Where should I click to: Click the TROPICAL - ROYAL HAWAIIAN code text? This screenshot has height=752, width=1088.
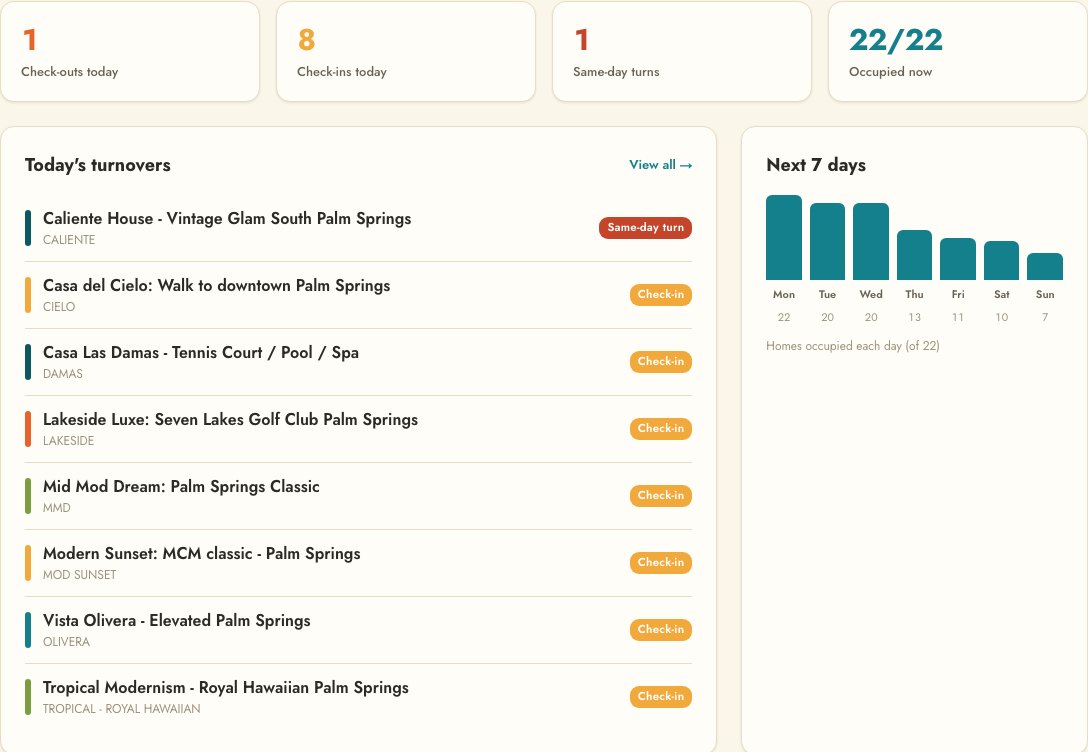(121, 709)
